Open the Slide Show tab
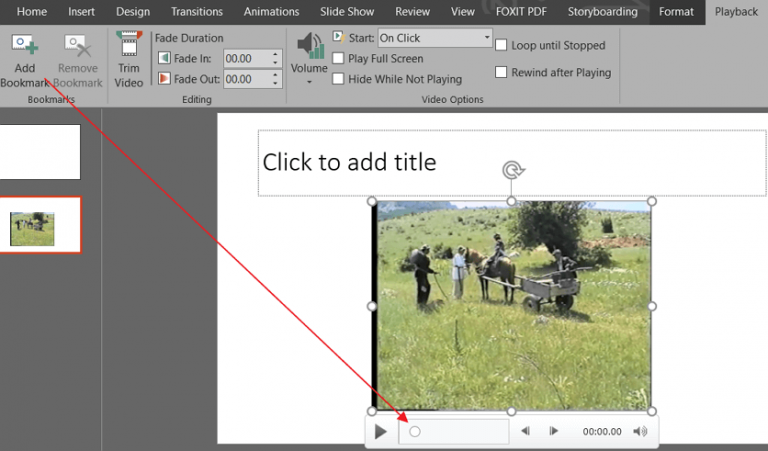 click(347, 12)
